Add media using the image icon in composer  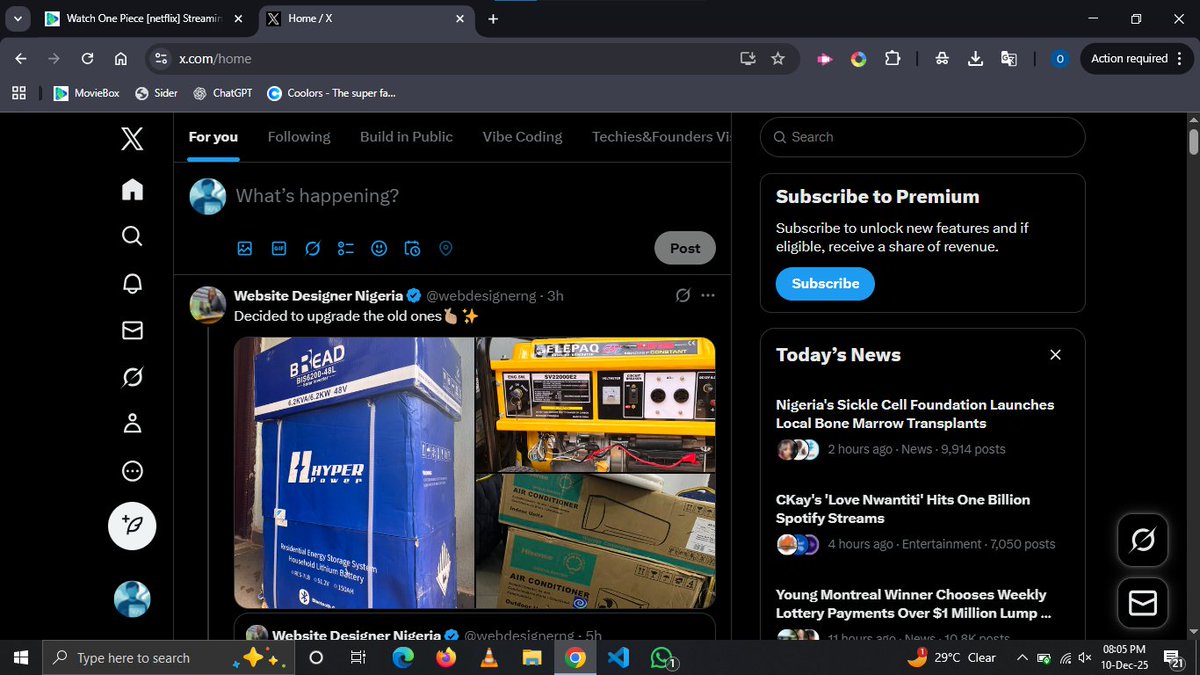[245, 248]
